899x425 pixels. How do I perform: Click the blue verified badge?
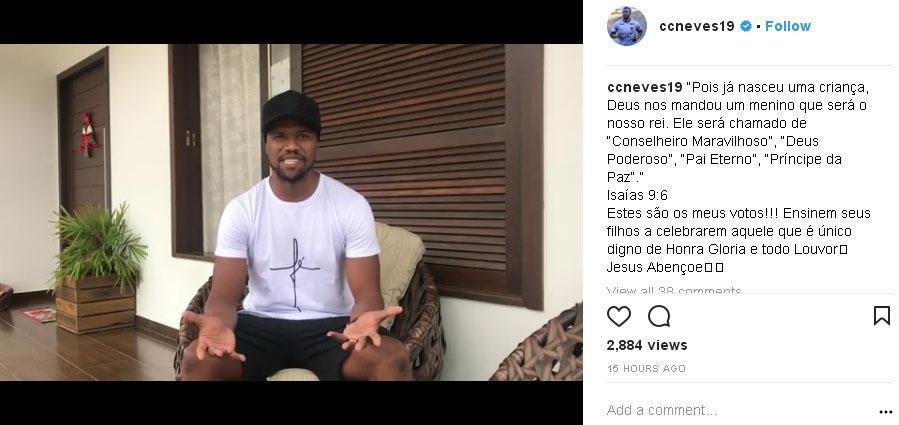[745, 26]
